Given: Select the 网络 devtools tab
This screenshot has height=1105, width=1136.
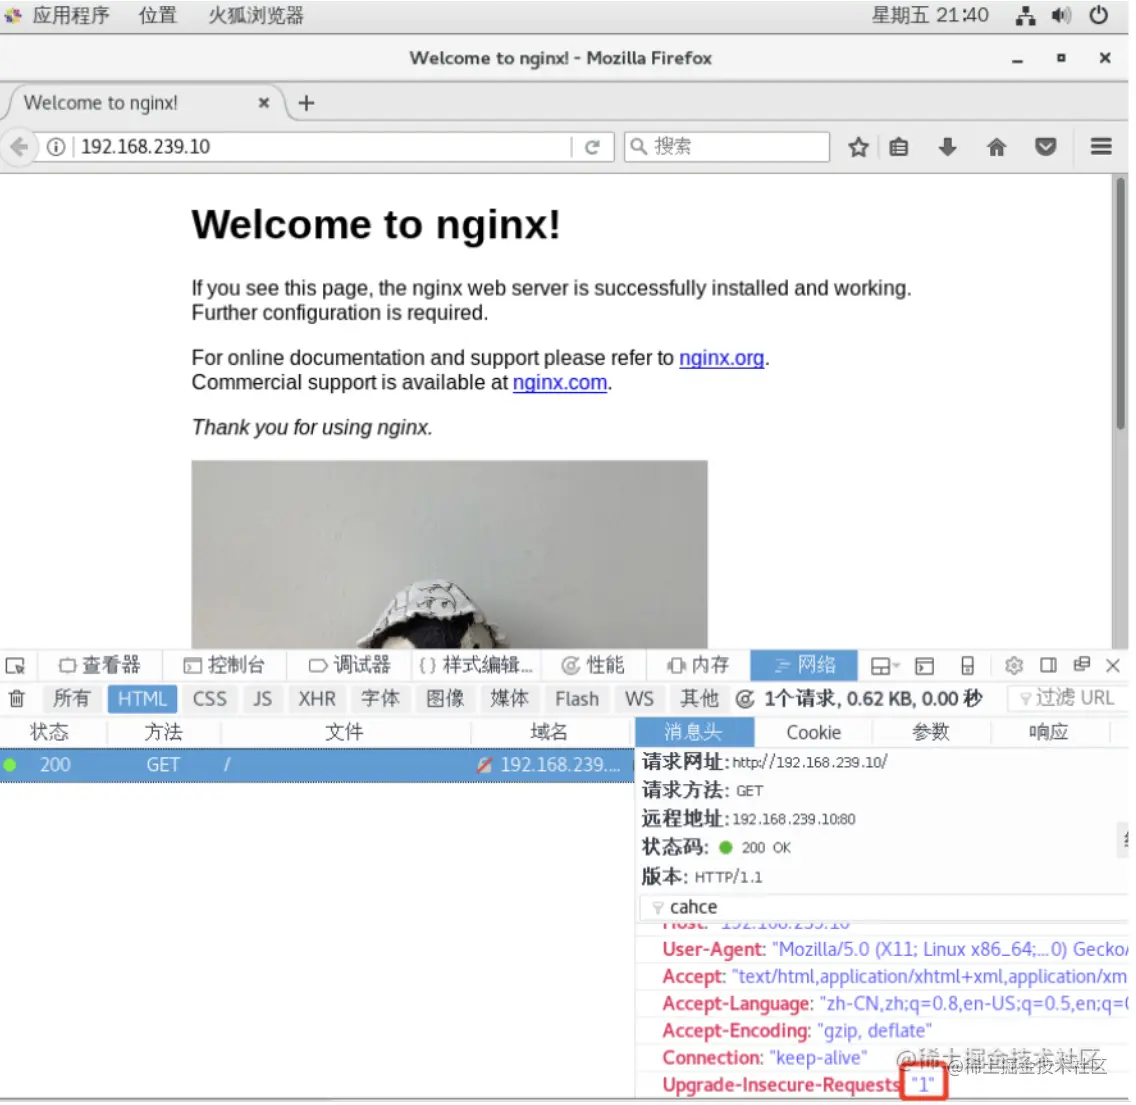Looking at the screenshot, I should pos(804,664).
